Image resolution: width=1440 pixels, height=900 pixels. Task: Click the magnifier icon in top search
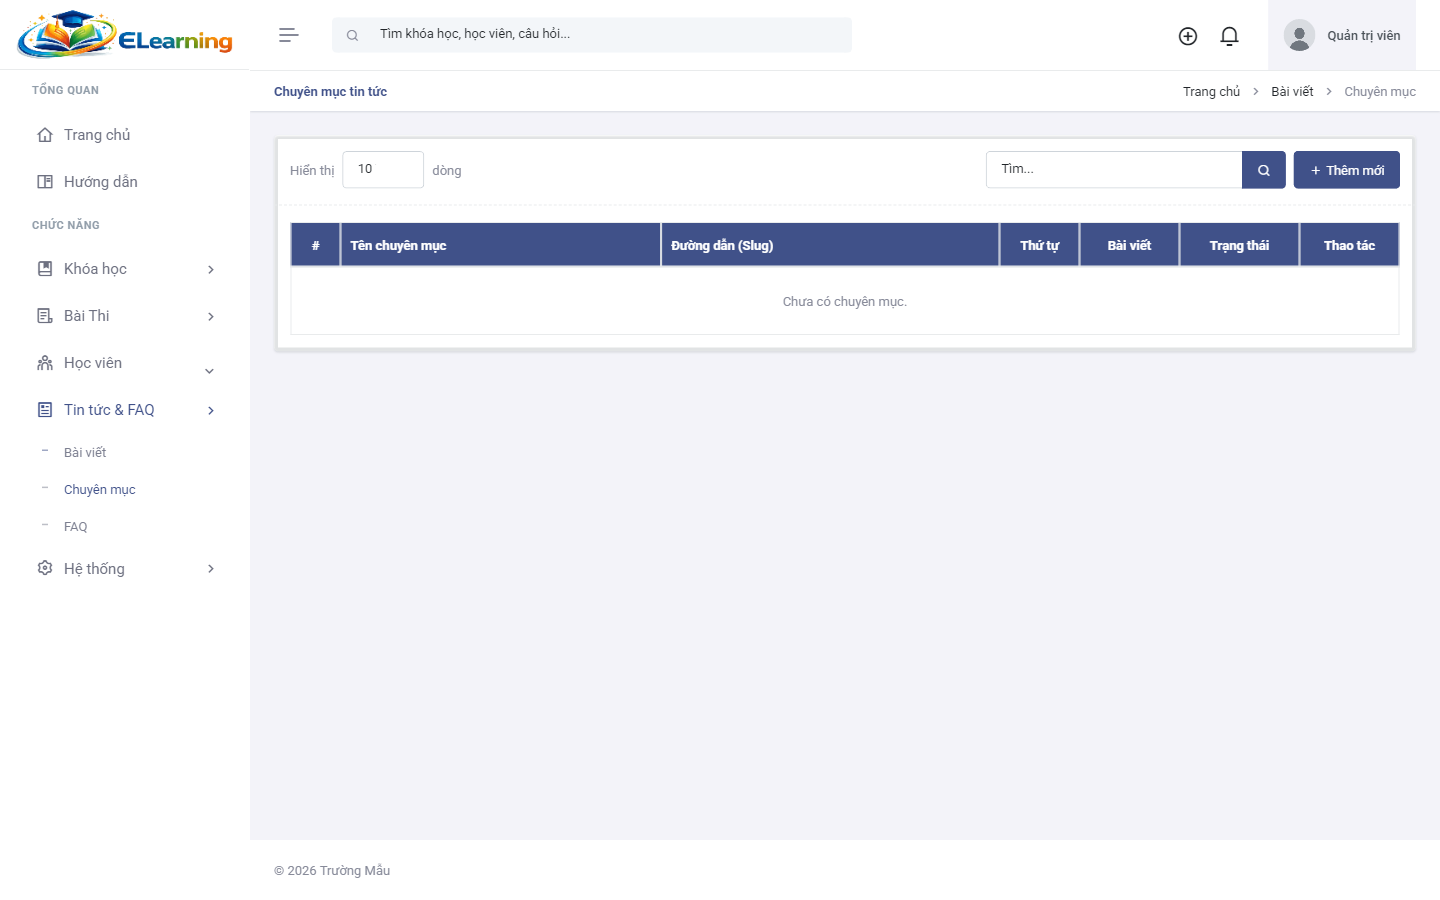click(x=352, y=35)
